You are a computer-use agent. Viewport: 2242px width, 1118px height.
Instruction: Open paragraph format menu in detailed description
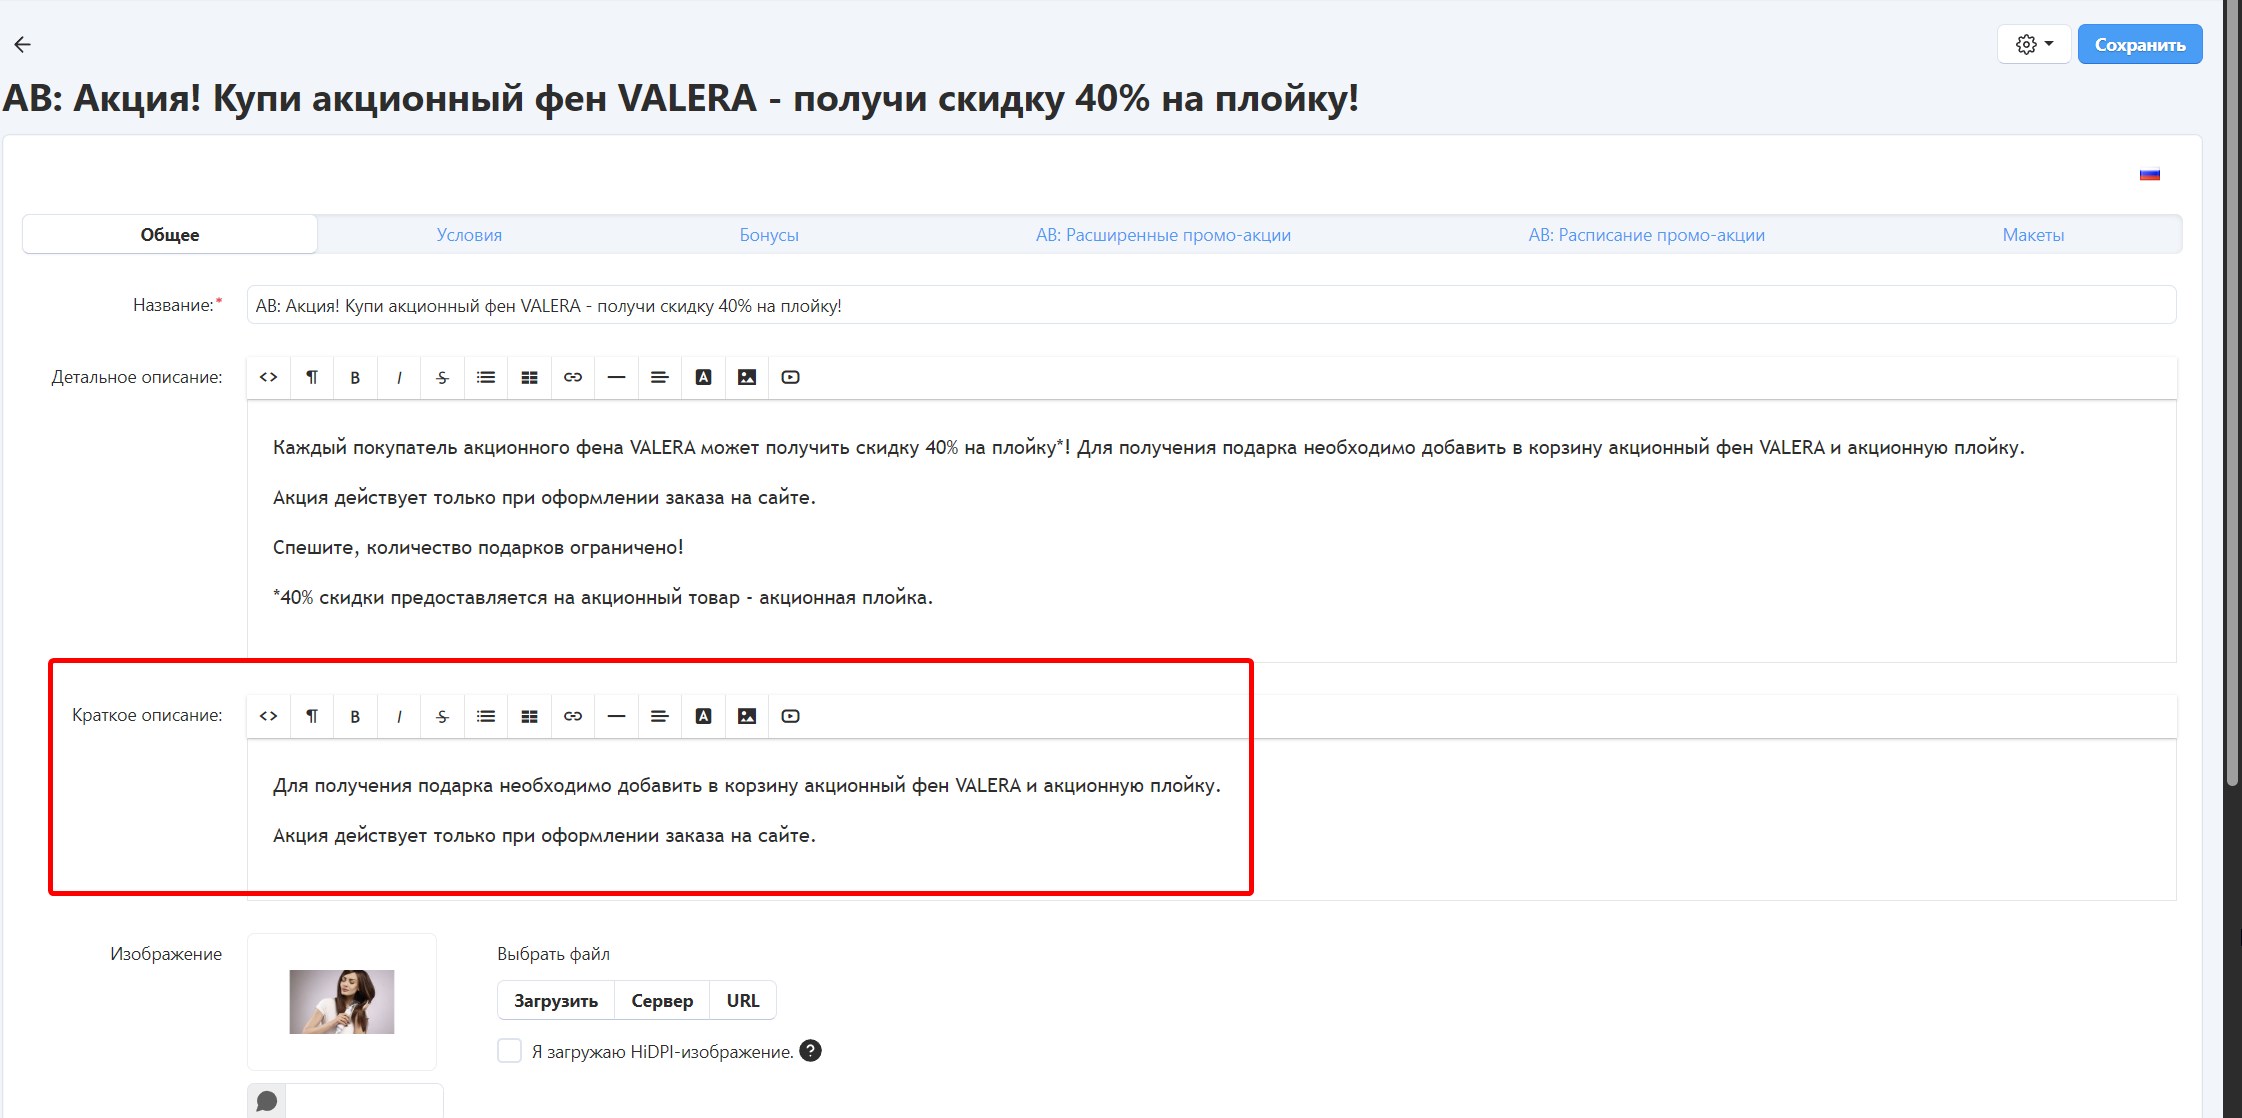[x=312, y=377]
